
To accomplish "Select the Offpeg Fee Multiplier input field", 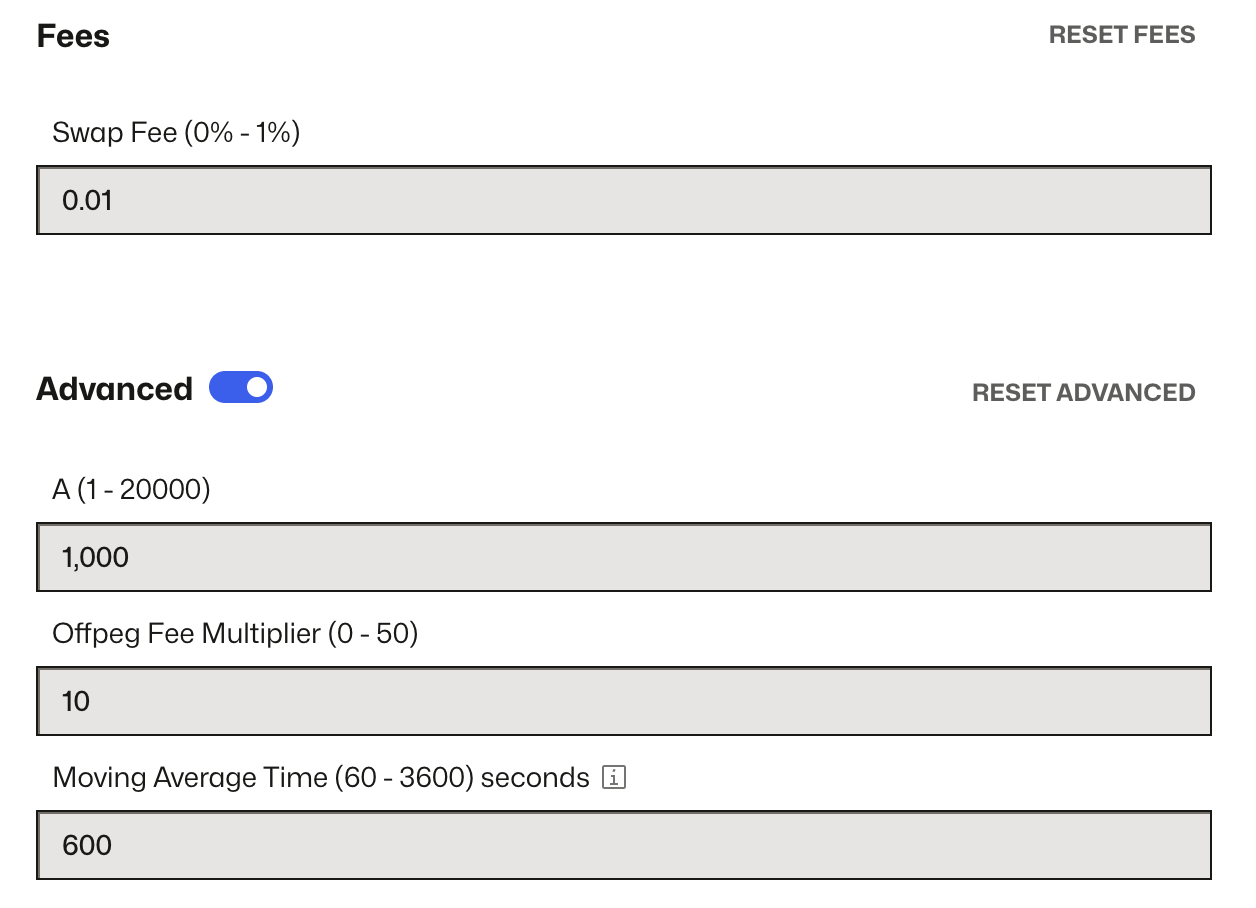I will (623, 701).
